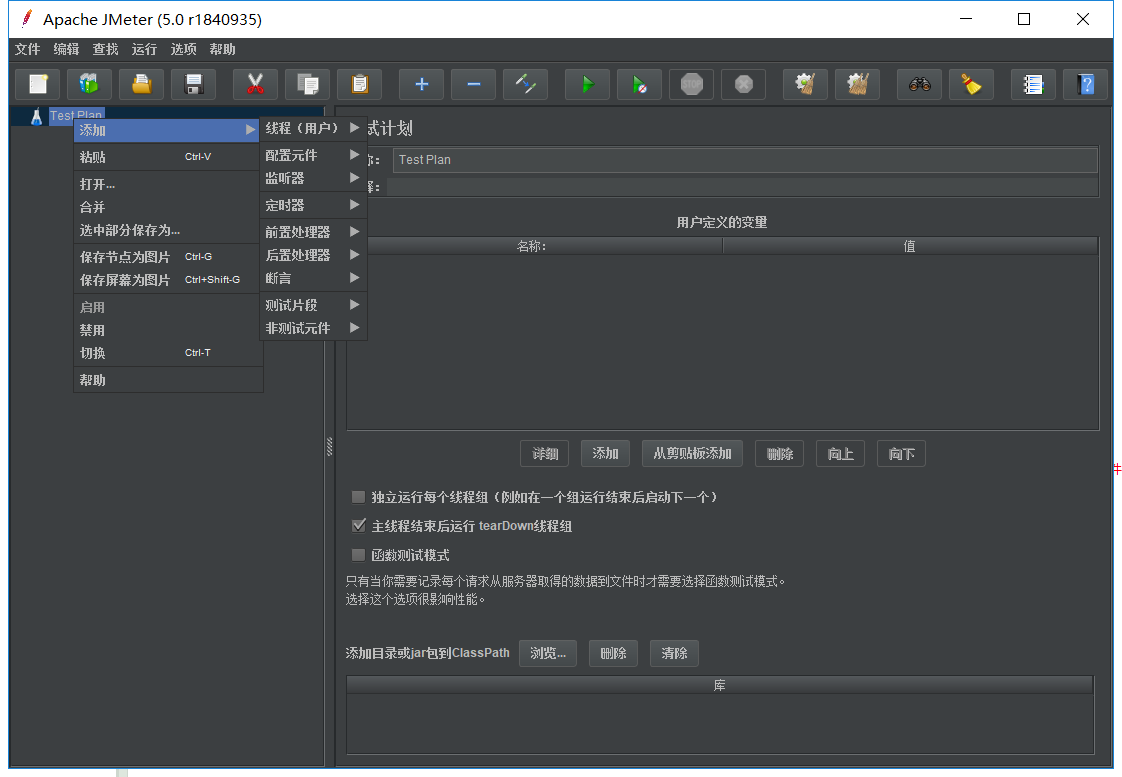Choose 帮助 at context menu bottom
This screenshot has width=1122, height=777.
[x=167, y=380]
